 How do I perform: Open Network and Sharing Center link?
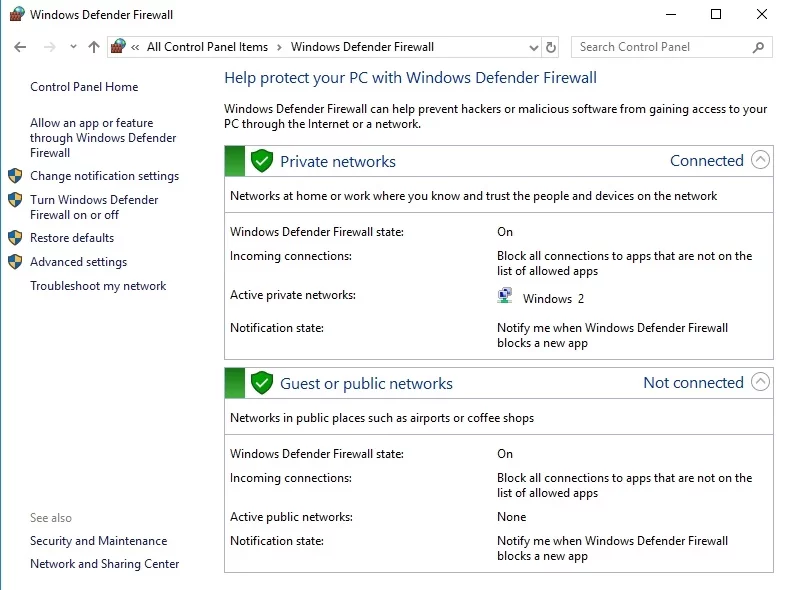tap(104, 564)
